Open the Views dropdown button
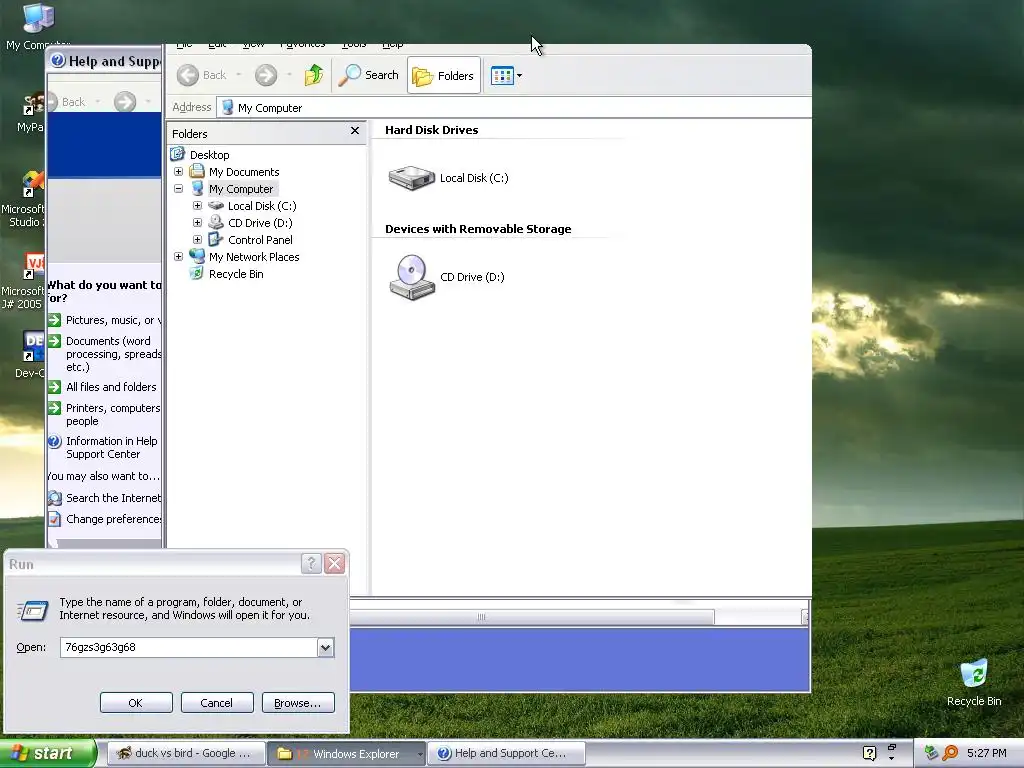1024x768 pixels. 506,75
